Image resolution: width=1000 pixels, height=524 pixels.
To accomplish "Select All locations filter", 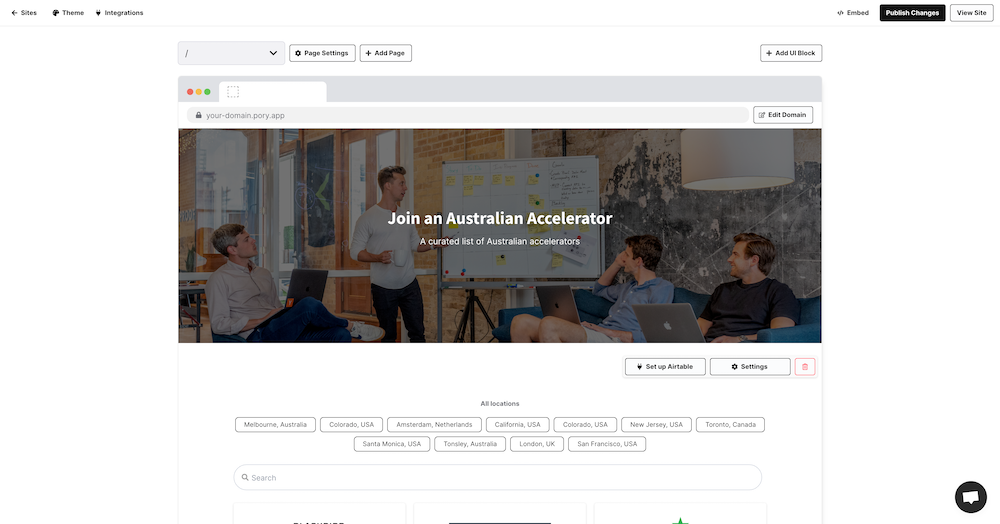I will coord(500,404).
